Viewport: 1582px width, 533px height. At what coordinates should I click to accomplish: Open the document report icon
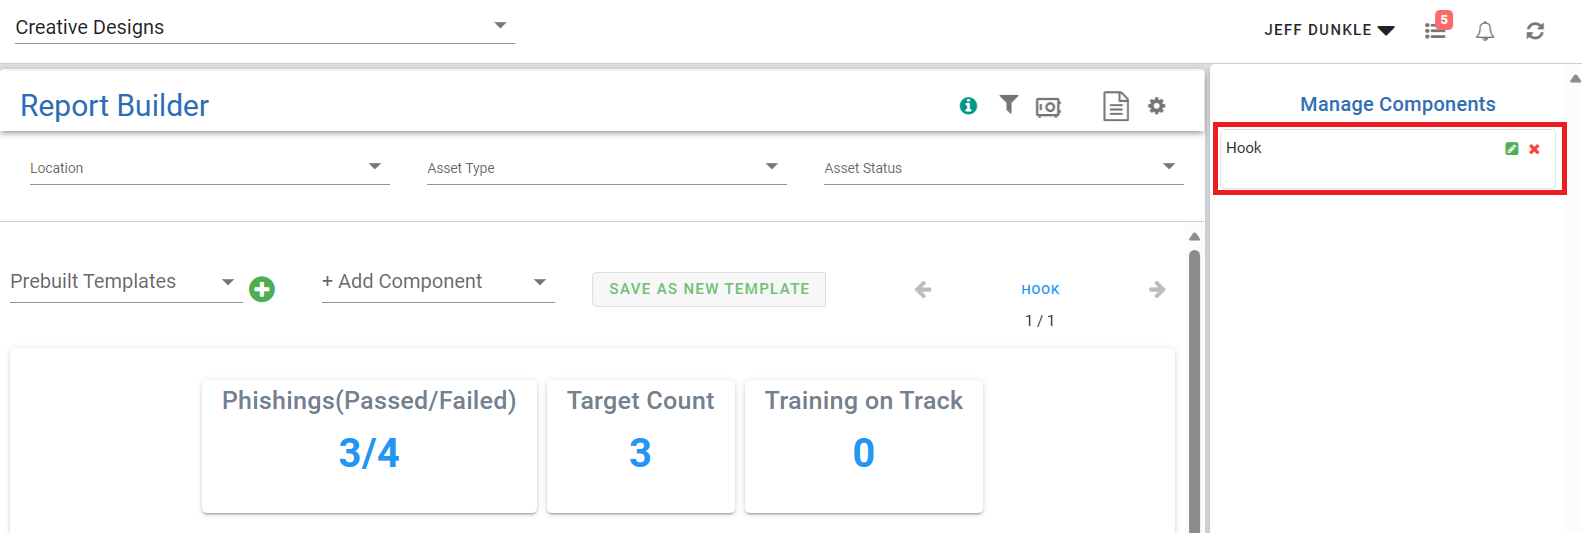coord(1116,106)
